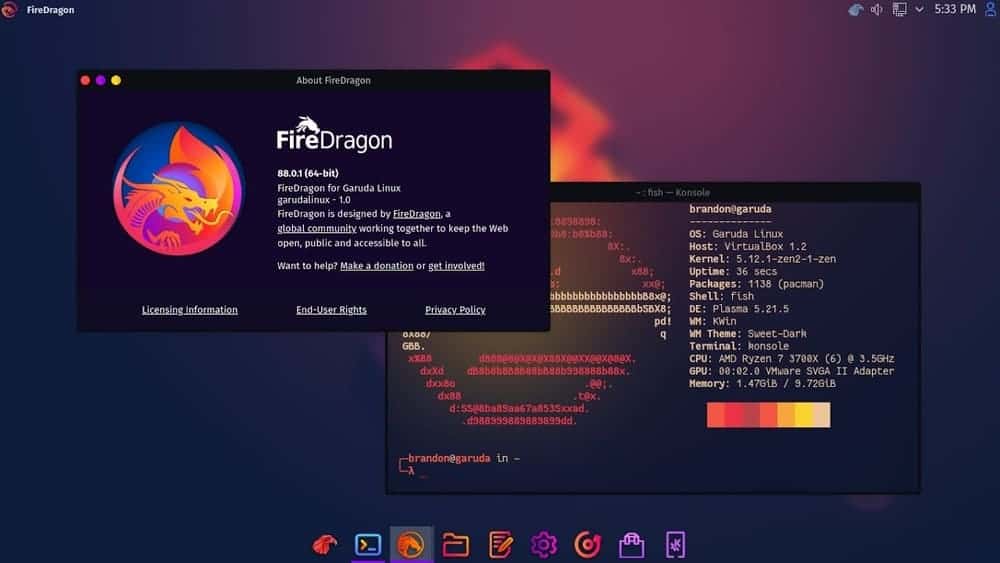
Task: Click the Host: VirtualBox 1.2 line in Konsole
Action: [x=747, y=246]
